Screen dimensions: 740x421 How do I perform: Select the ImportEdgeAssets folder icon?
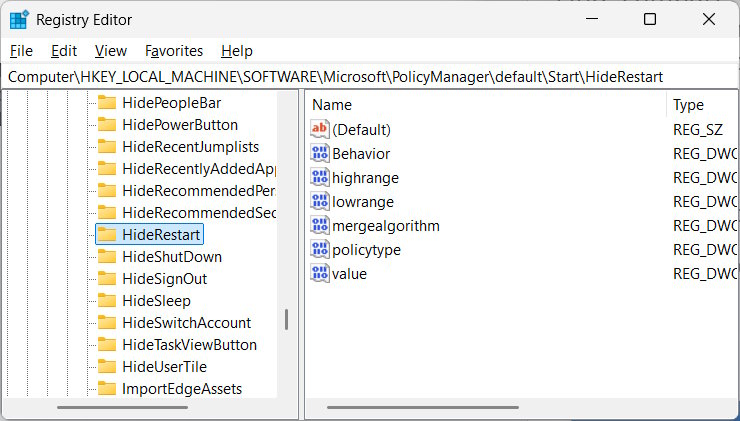pyautogui.click(x=107, y=389)
